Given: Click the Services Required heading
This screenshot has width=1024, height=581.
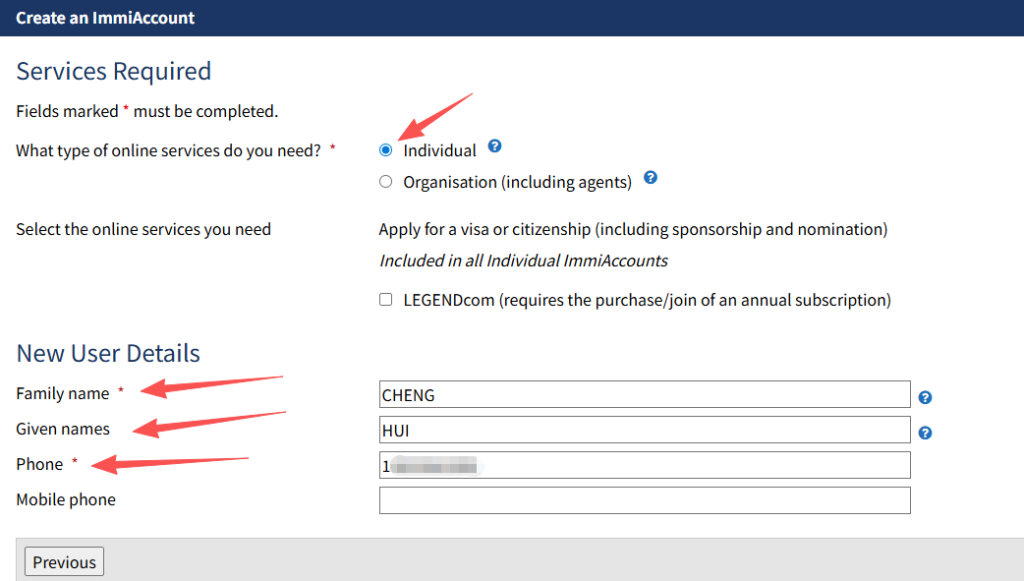Looking at the screenshot, I should [x=114, y=71].
